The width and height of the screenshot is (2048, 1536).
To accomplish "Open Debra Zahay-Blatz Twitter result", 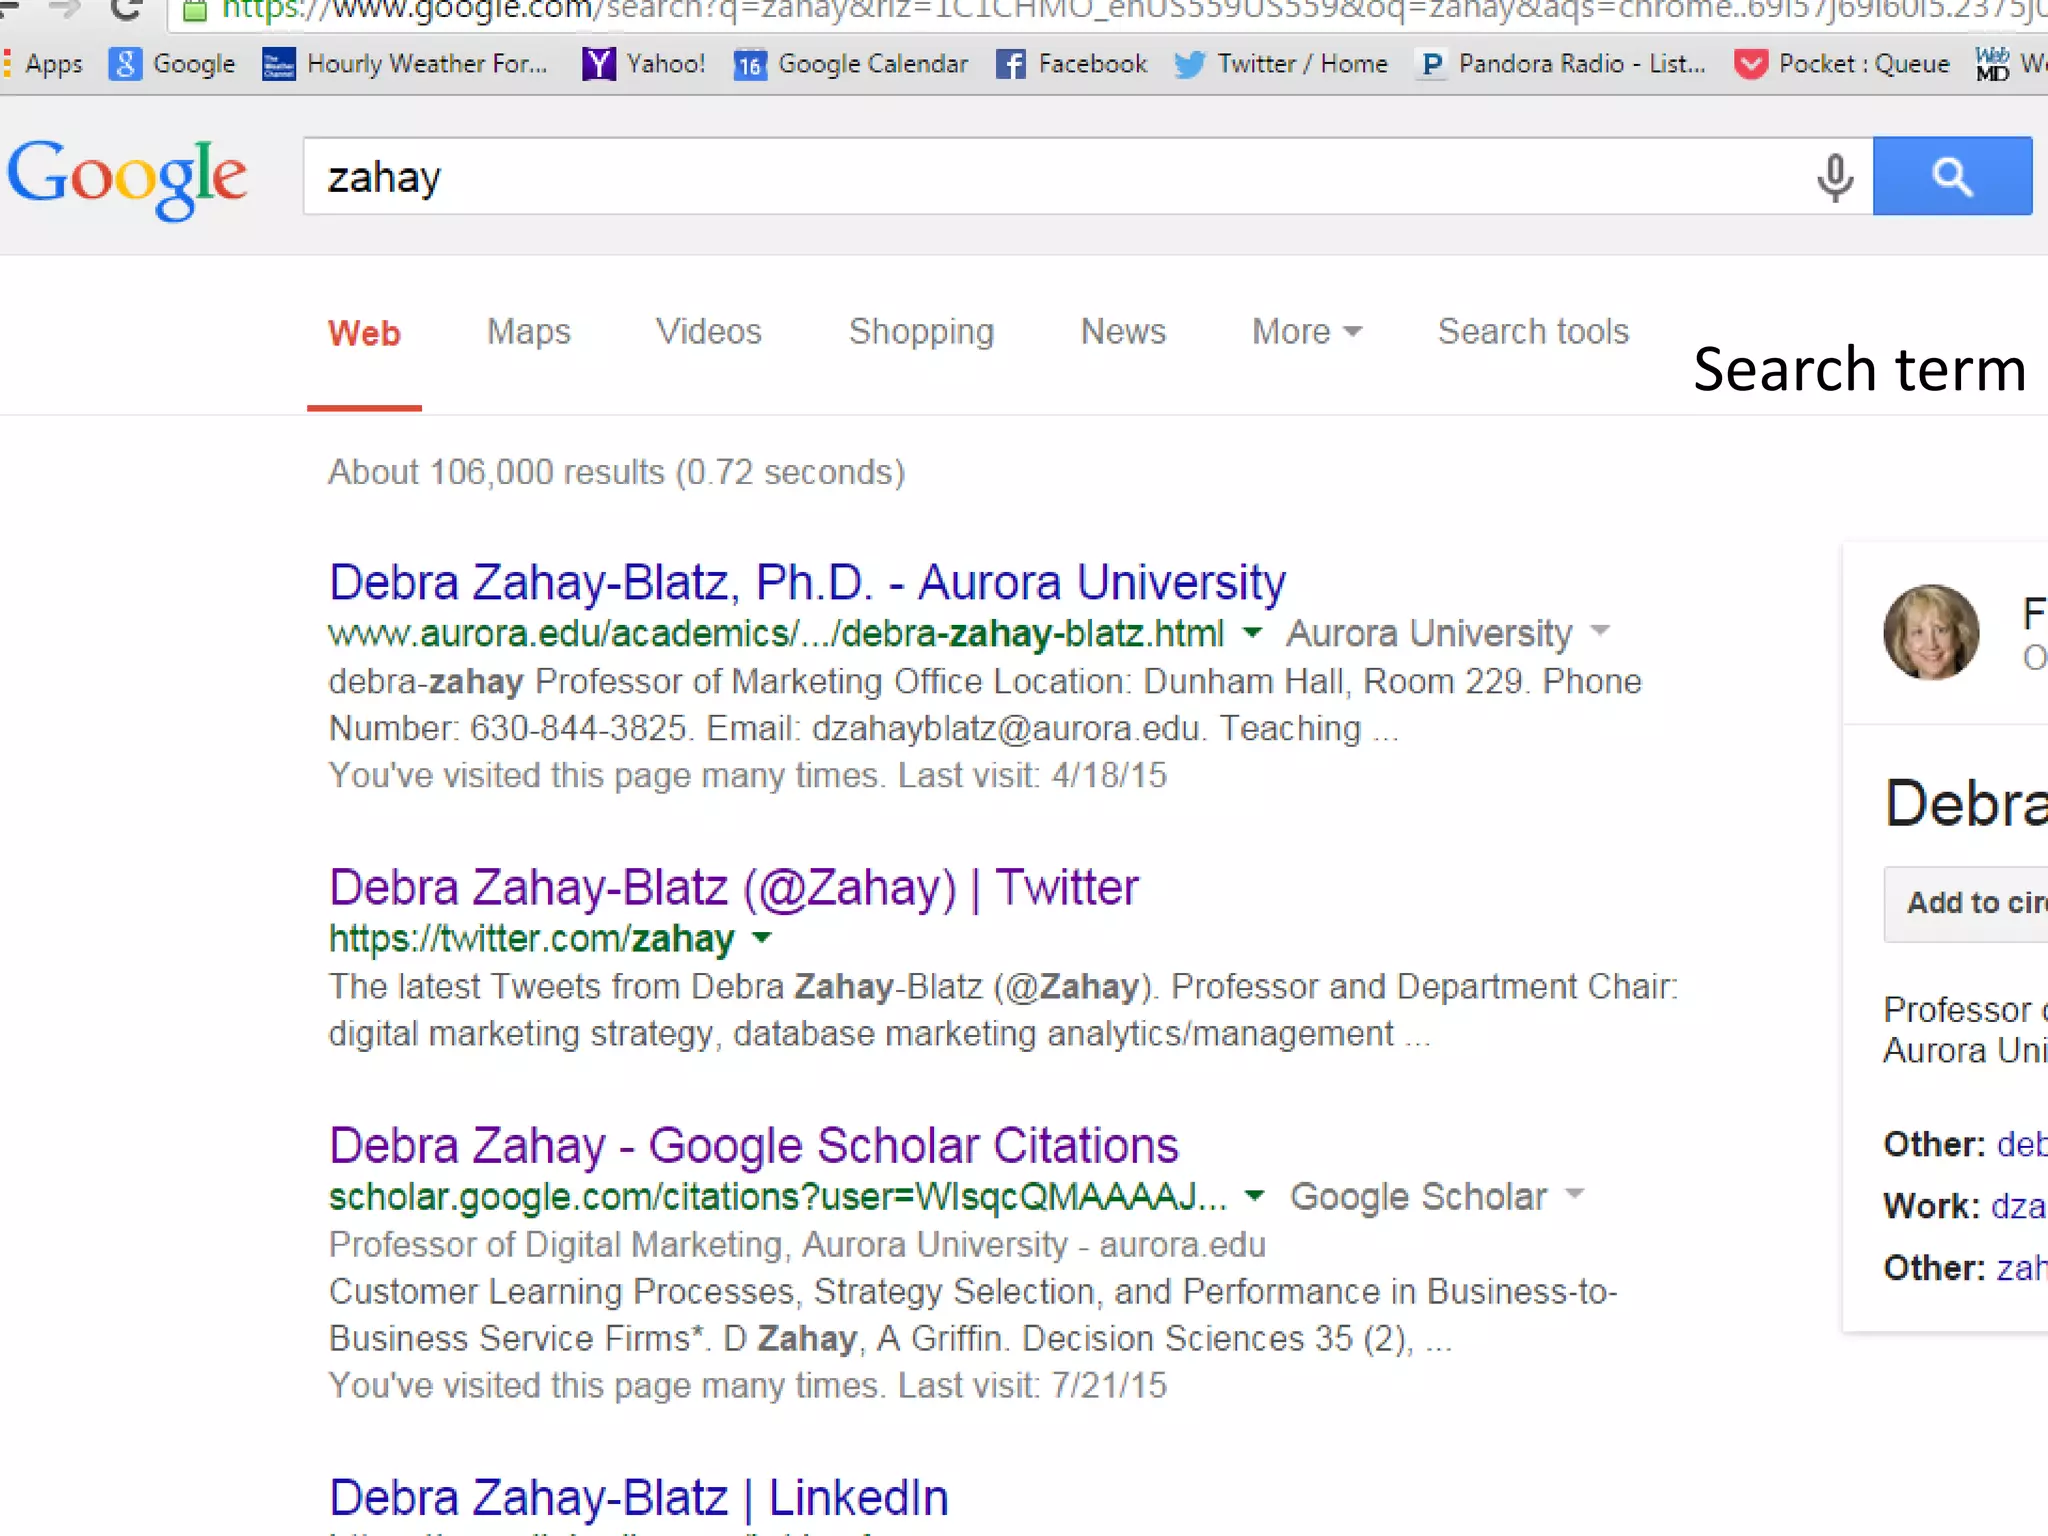I will 734,887.
